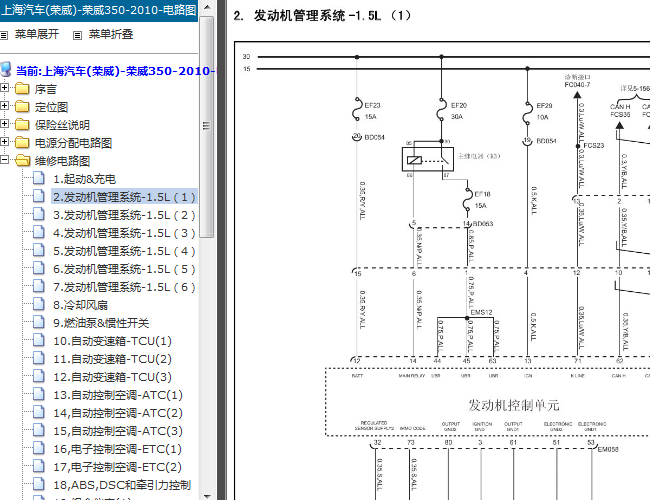Click the sidebar scrollbar down arrow
The height and width of the screenshot is (500, 650).
click(207, 495)
